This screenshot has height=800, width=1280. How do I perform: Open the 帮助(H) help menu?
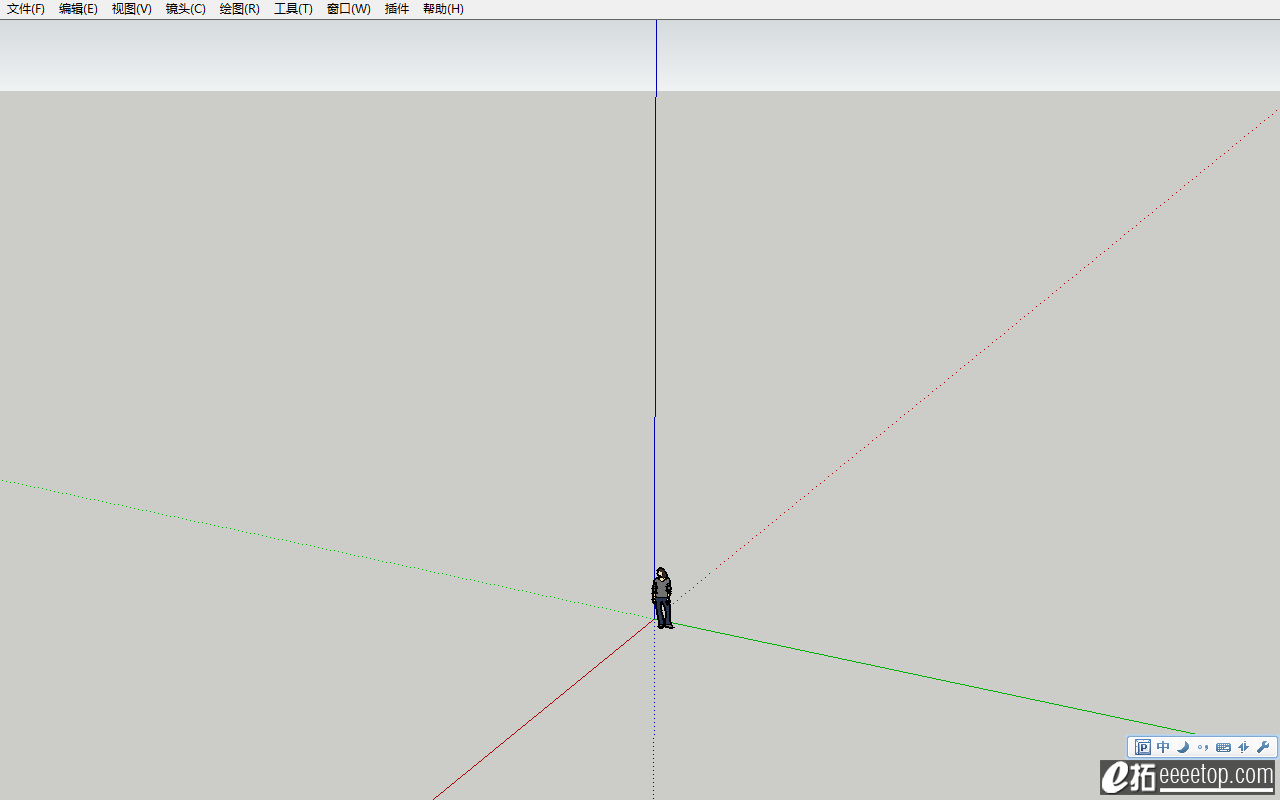pos(443,9)
